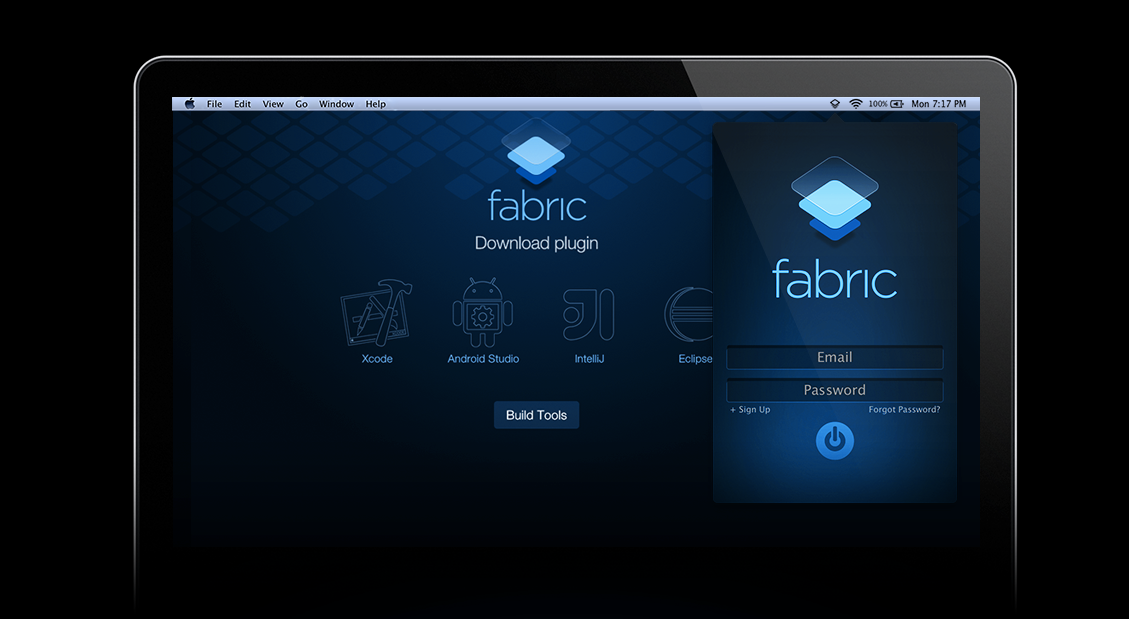Screen dimensions: 1129x619
Task: Click the Wi-Fi status icon
Action: click(855, 104)
